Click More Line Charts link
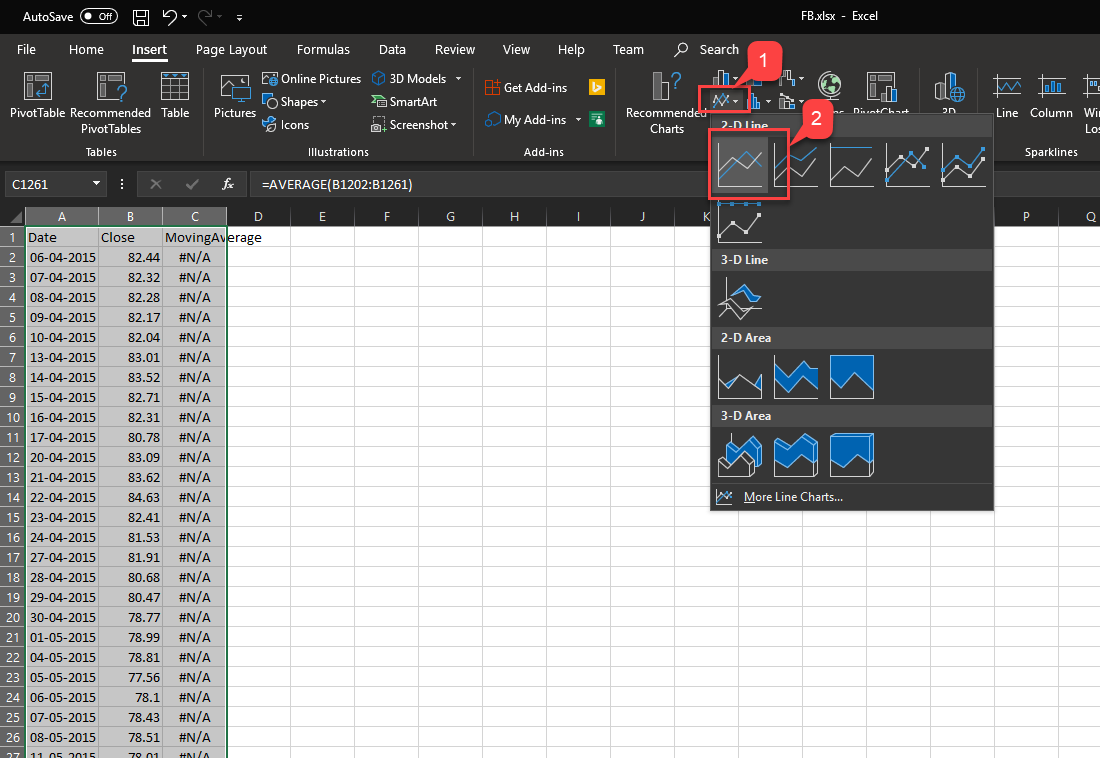This screenshot has width=1100, height=758. pyautogui.click(x=792, y=497)
